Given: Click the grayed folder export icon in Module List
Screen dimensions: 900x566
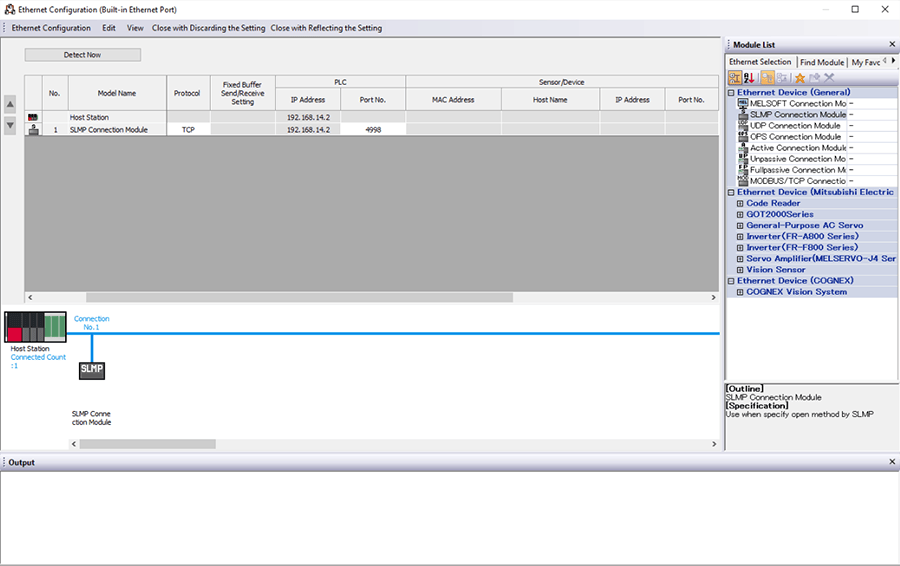Looking at the screenshot, I should point(814,78).
